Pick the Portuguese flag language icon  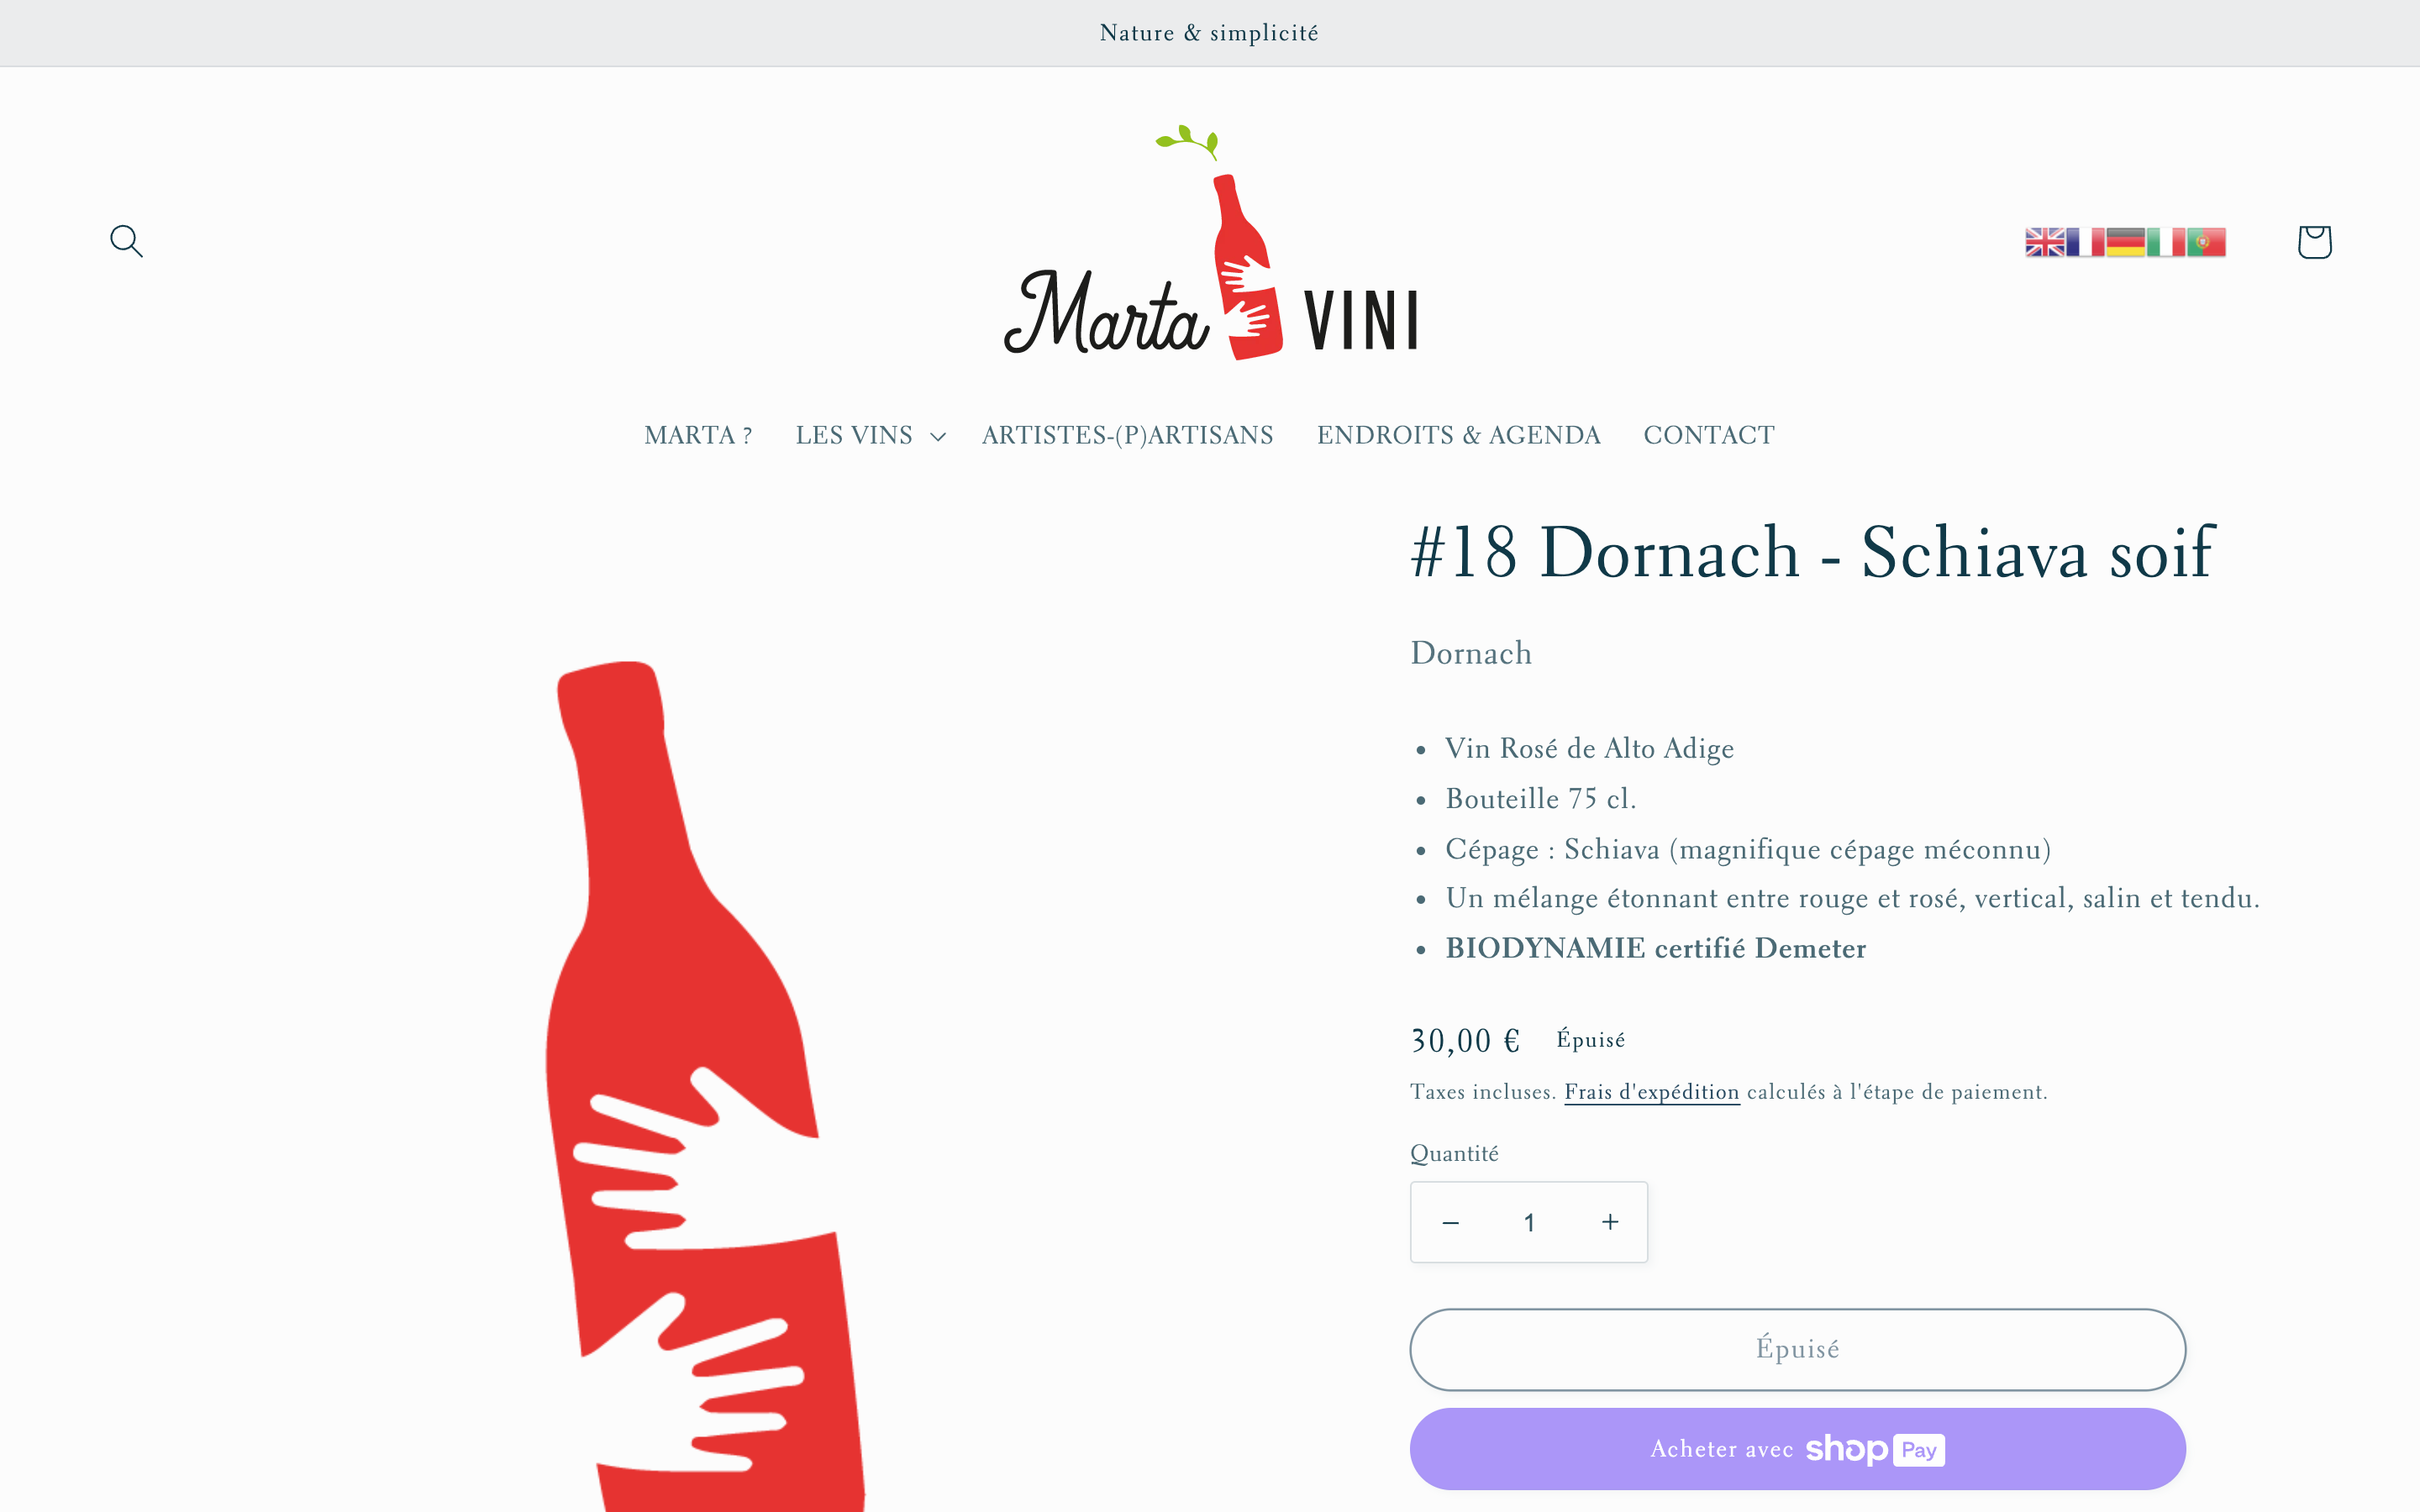pyautogui.click(x=2206, y=242)
